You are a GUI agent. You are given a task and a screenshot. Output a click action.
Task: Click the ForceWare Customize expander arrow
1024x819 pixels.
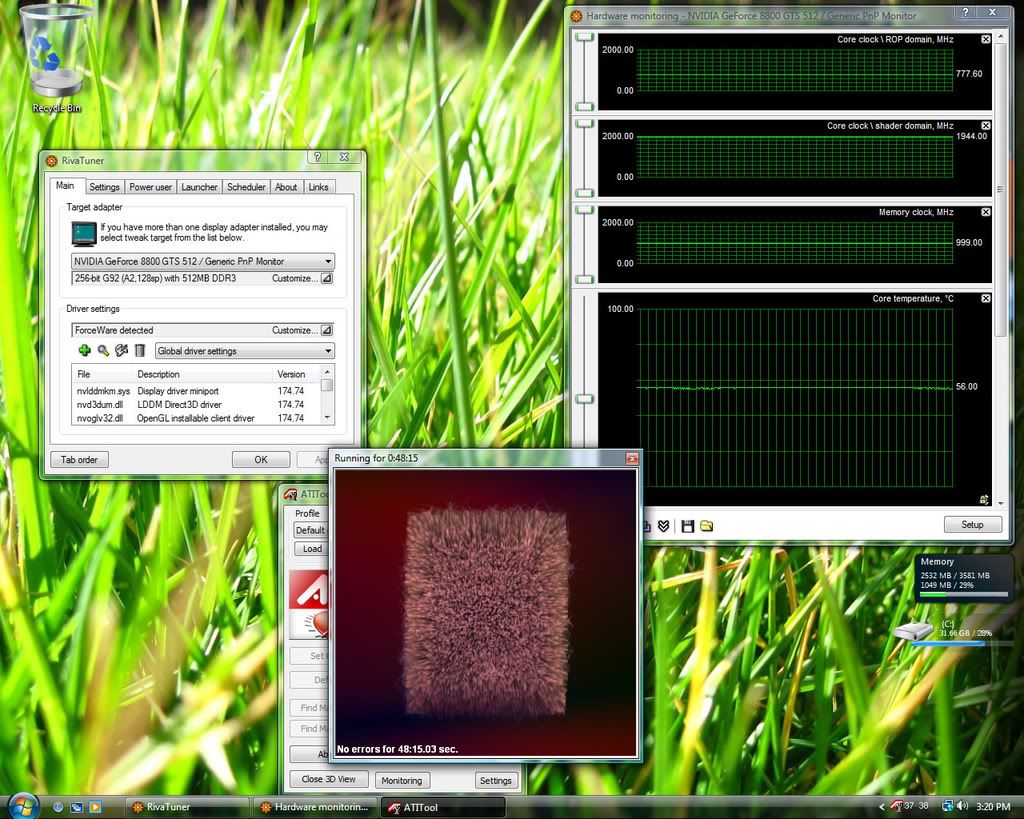(326, 330)
